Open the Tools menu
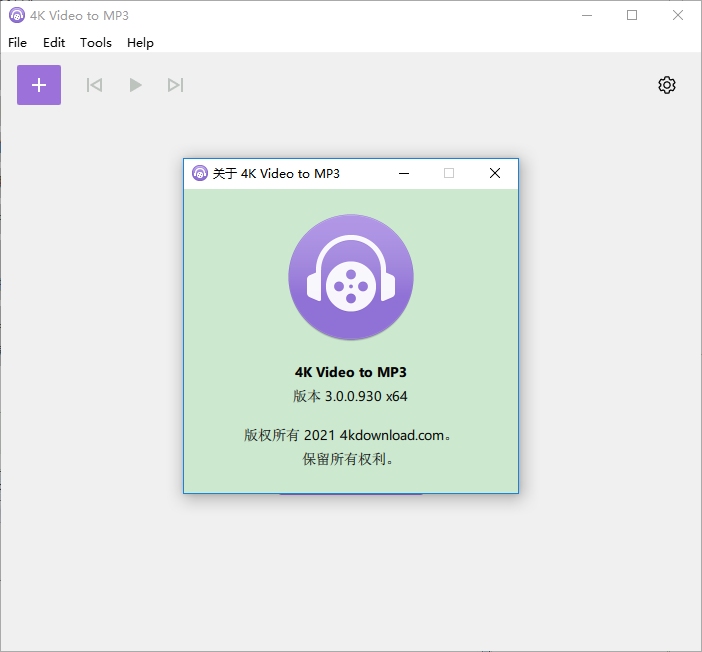This screenshot has width=702, height=652. pyautogui.click(x=96, y=43)
